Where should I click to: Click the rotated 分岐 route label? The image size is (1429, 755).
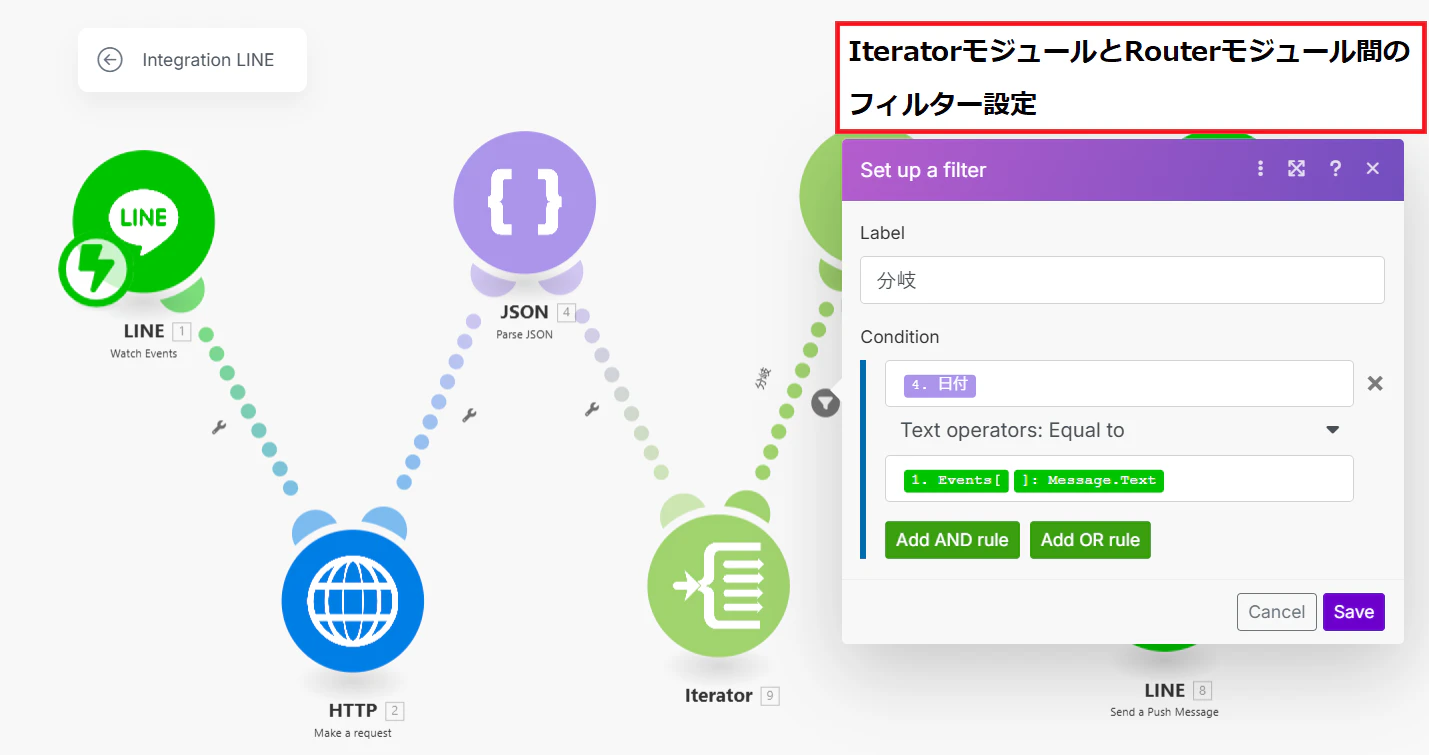(x=763, y=379)
